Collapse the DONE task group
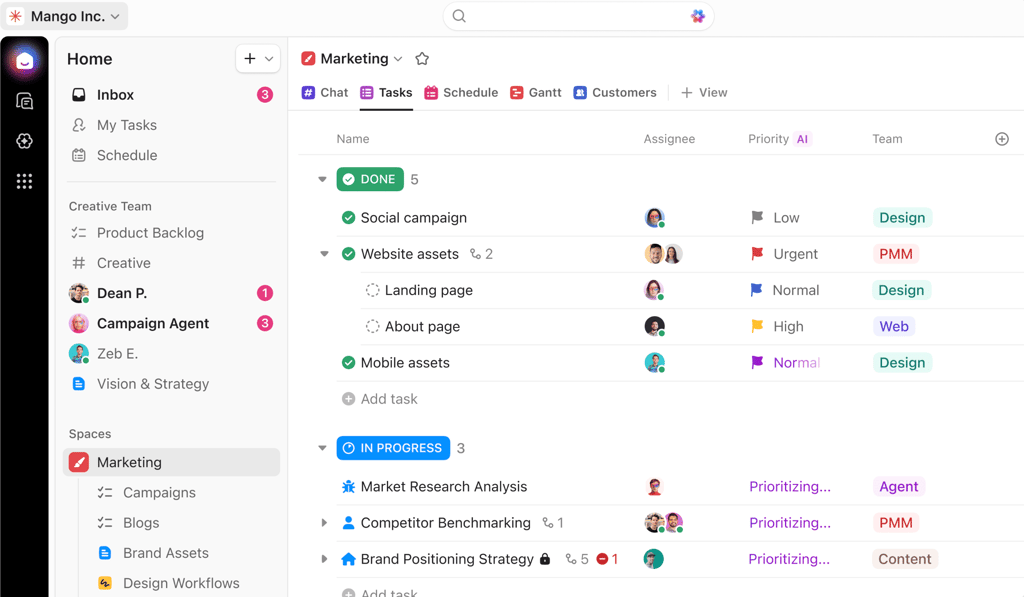Viewport: 1024px width, 597px height. click(322, 179)
